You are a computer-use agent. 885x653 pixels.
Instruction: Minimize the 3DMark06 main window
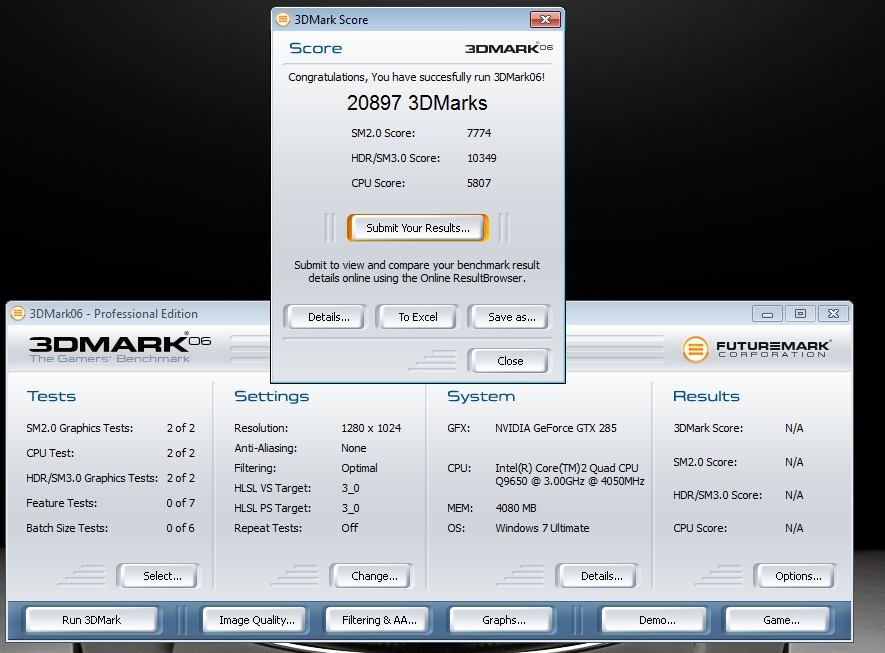(x=767, y=314)
